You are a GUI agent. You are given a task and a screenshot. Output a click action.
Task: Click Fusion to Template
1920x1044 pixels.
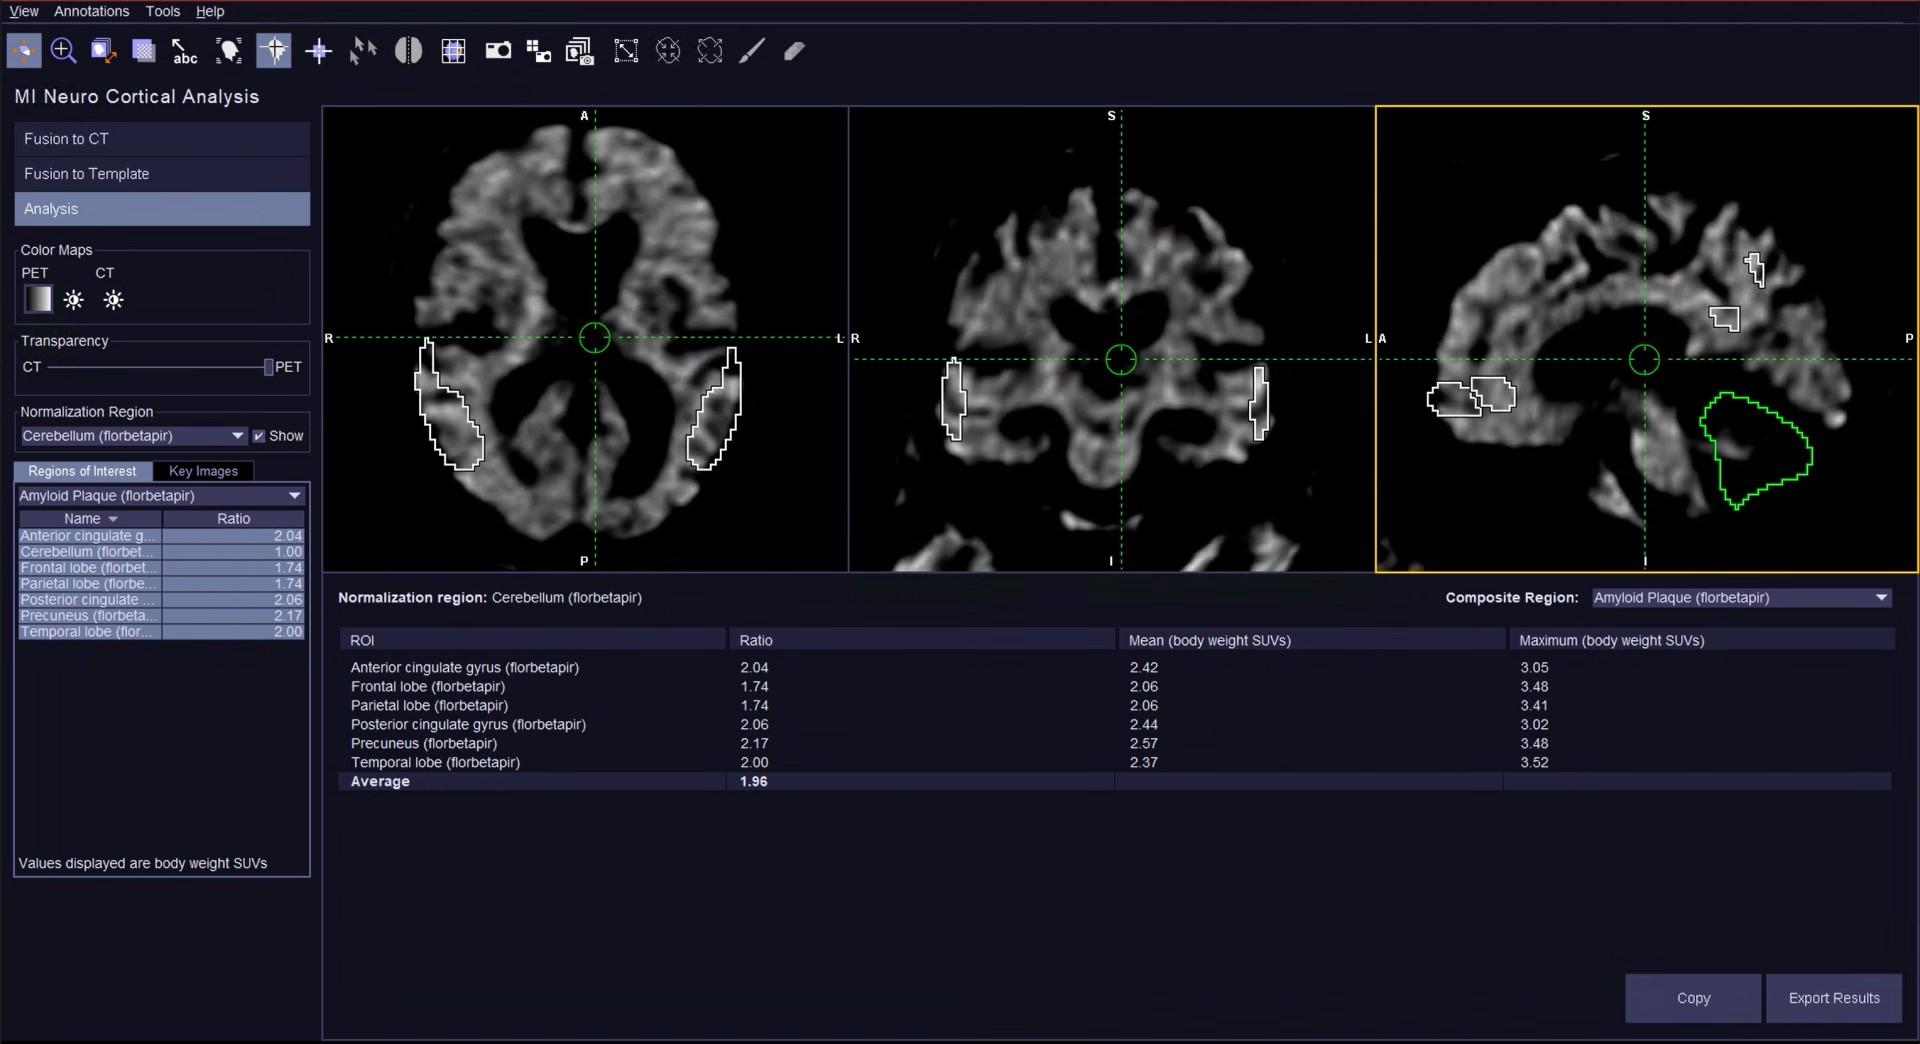(161, 173)
